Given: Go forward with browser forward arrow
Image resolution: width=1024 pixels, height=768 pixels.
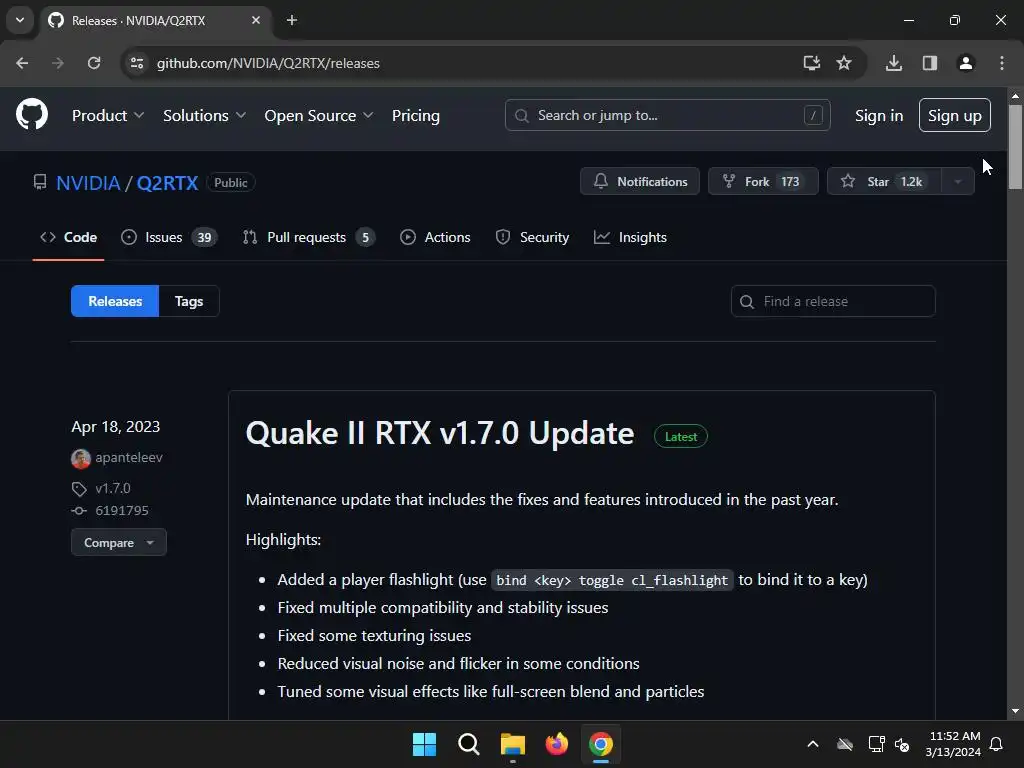Looking at the screenshot, I should [x=58, y=63].
